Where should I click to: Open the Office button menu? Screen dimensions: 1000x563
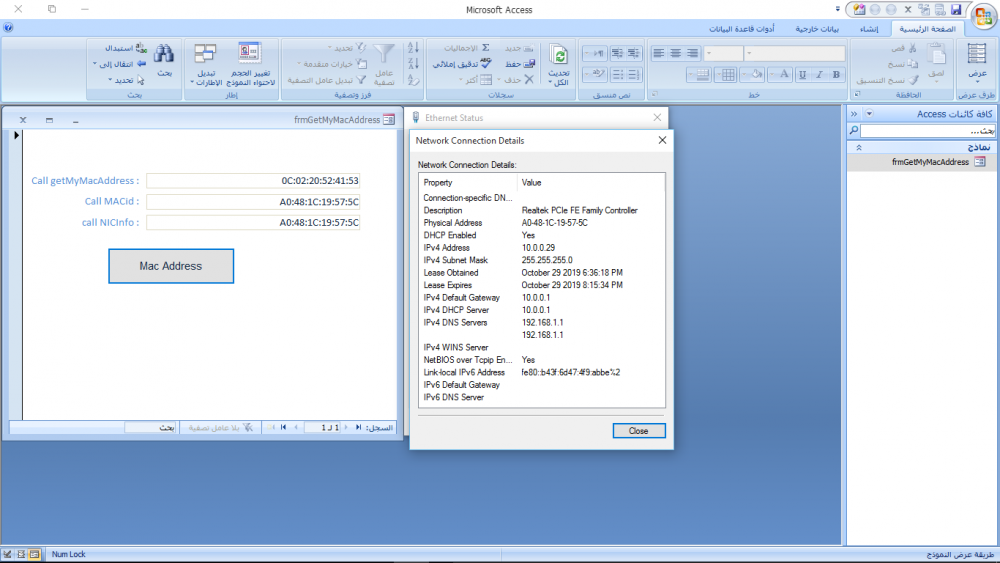click(x=983, y=15)
